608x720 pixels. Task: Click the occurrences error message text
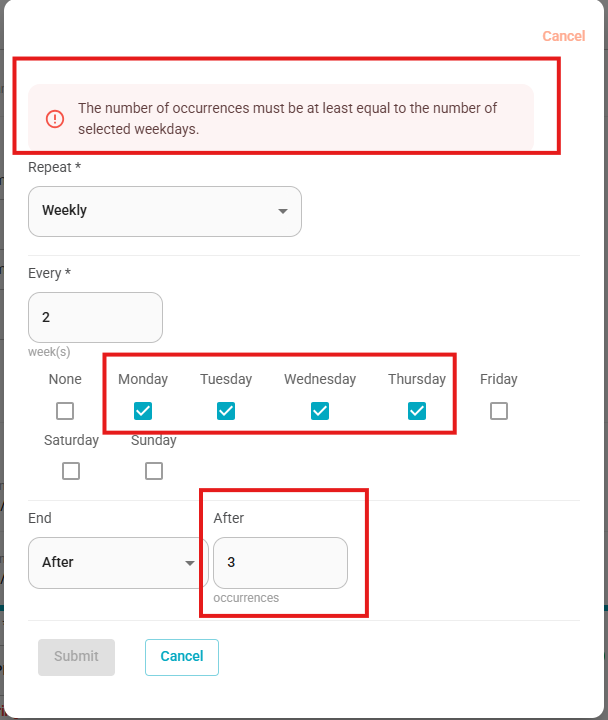click(287, 118)
